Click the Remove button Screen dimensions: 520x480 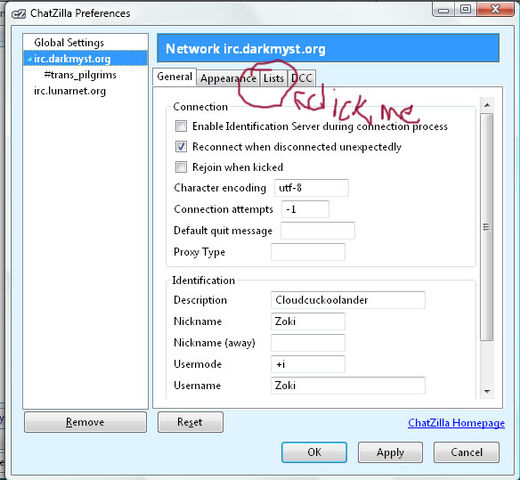[85, 422]
